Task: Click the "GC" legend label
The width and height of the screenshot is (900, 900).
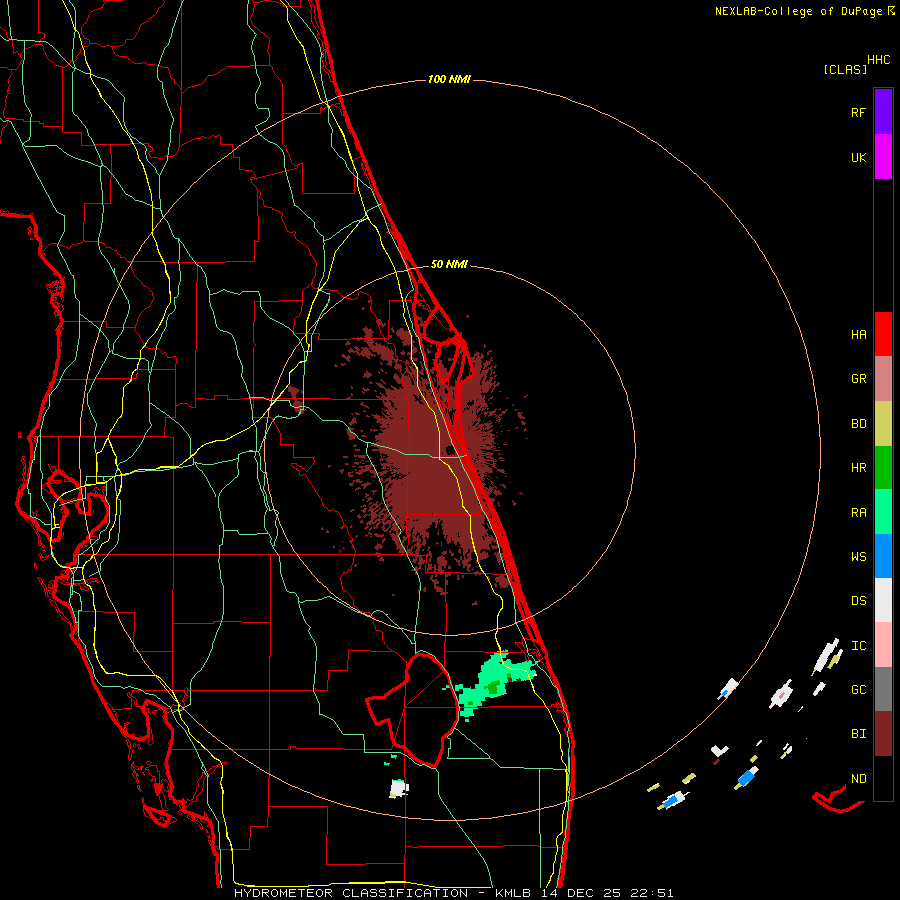Action: pyautogui.click(x=858, y=690)
